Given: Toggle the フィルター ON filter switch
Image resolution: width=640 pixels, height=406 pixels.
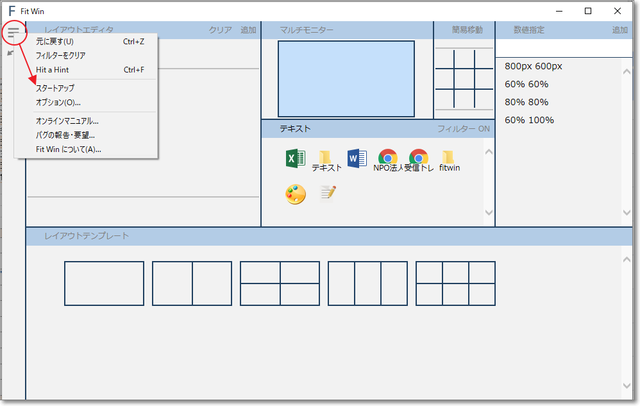Looking at the screenshot, I should [x=463, y=130].
